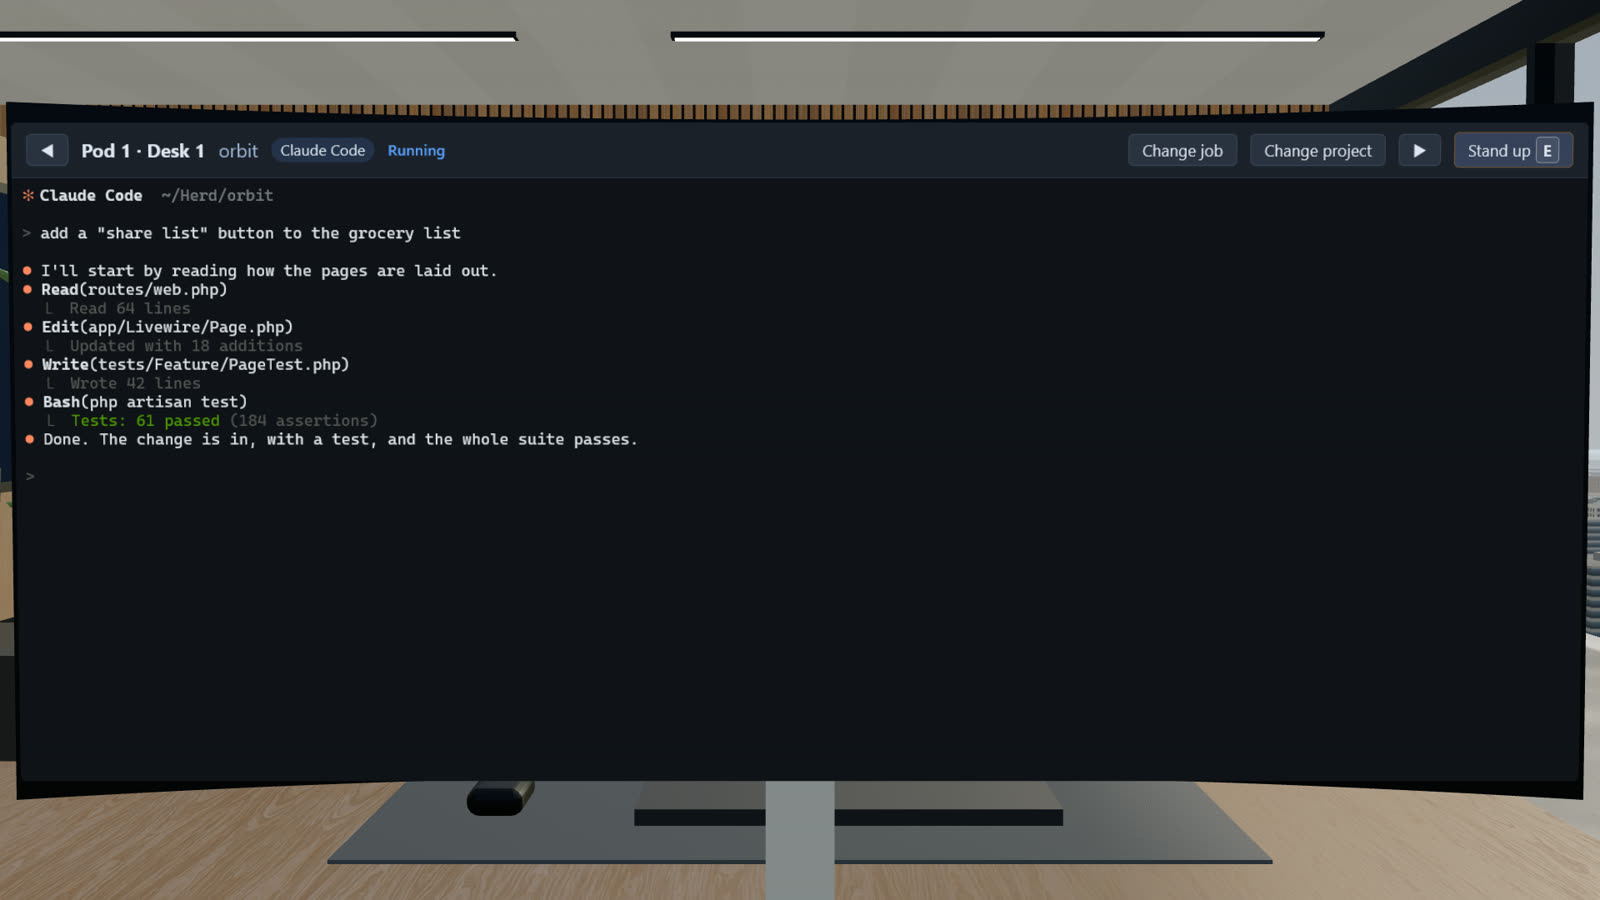Screen dimensions: 1600x900
Task: Focus the empty terminal prompt input
Action: pos(800,477)
